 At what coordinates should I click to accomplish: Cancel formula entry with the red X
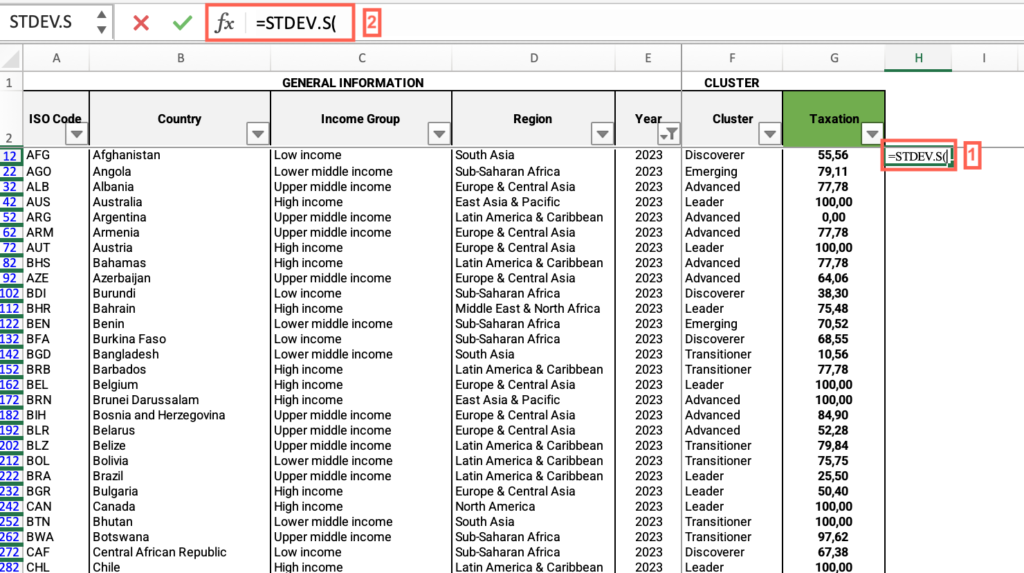click(140, 23)
